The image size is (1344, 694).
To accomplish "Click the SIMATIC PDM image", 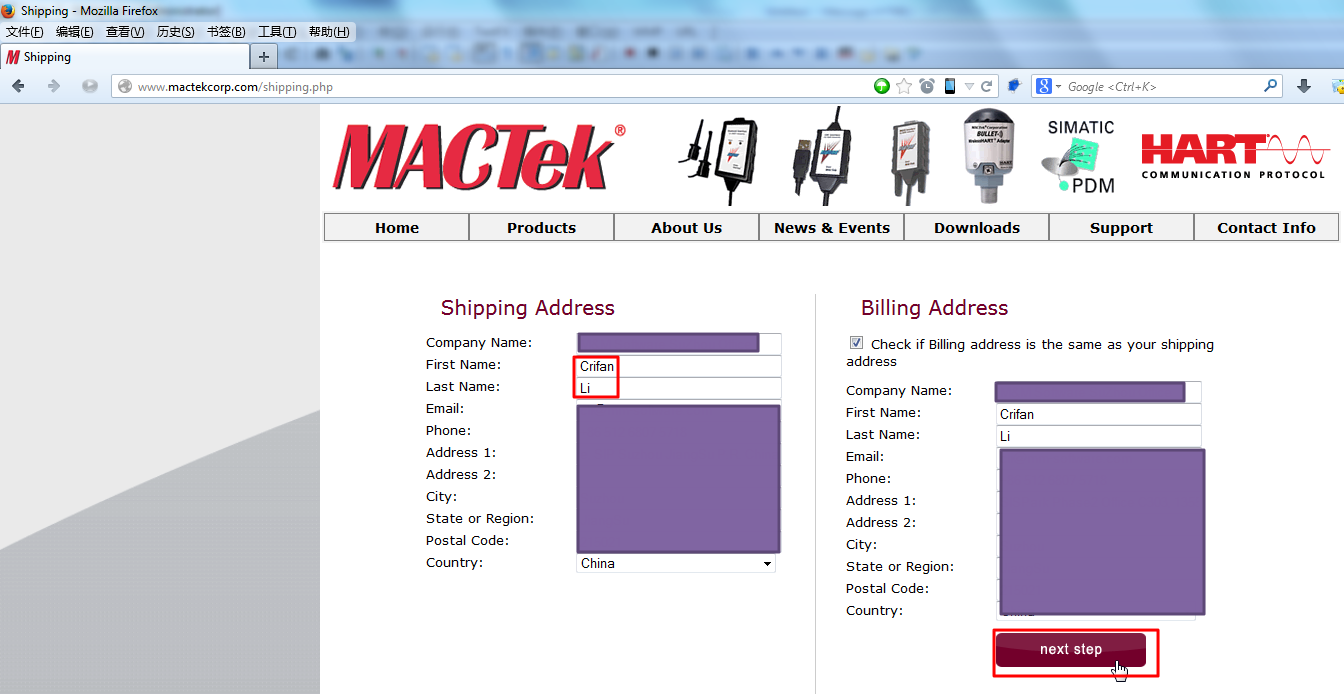I will (x=1079, y=156).
